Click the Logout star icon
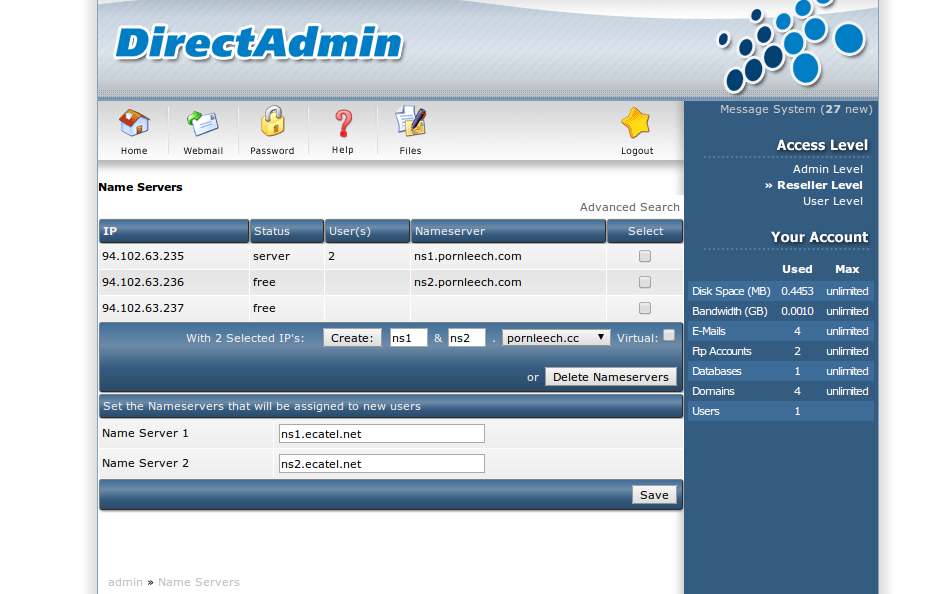Viewport: 944px width, 594px height. pos(636,123)
